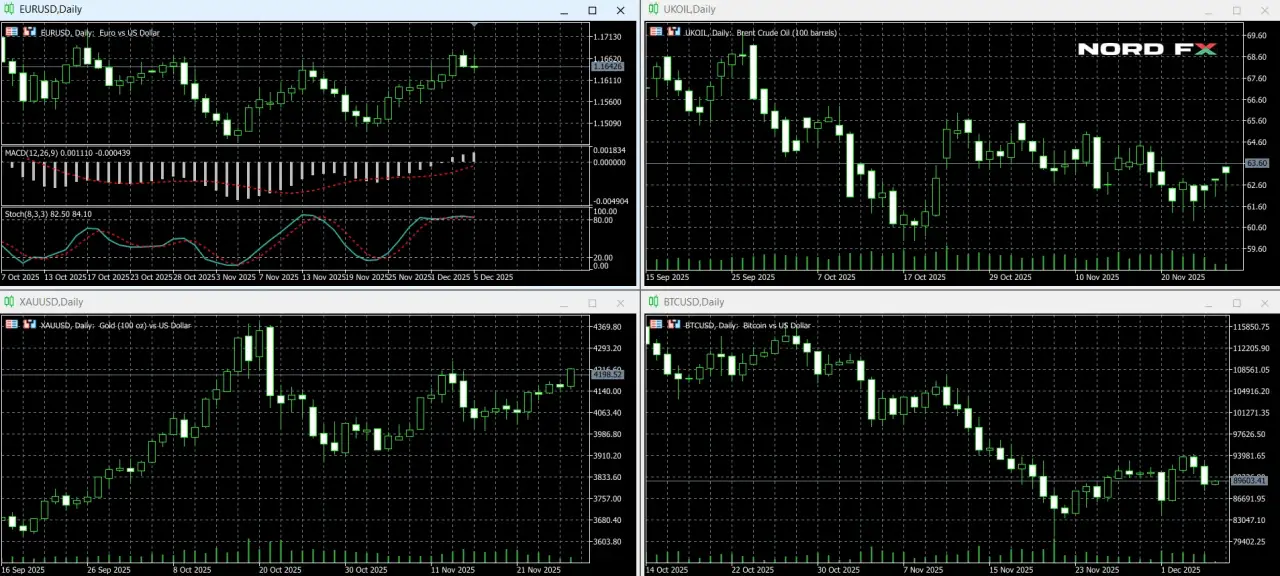
Task: Toggle the one-click trading panel icon on UKOIL chart
Action: 656,32
